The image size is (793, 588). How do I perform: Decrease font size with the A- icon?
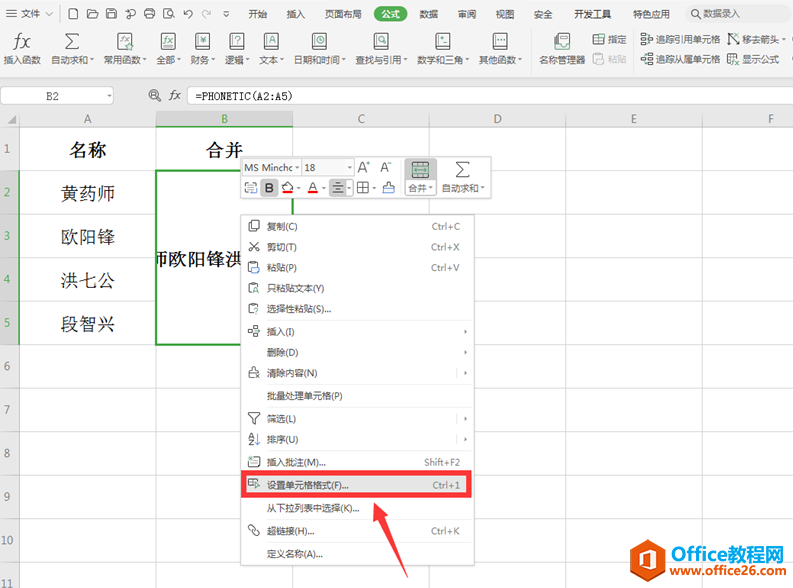point(386,167)
